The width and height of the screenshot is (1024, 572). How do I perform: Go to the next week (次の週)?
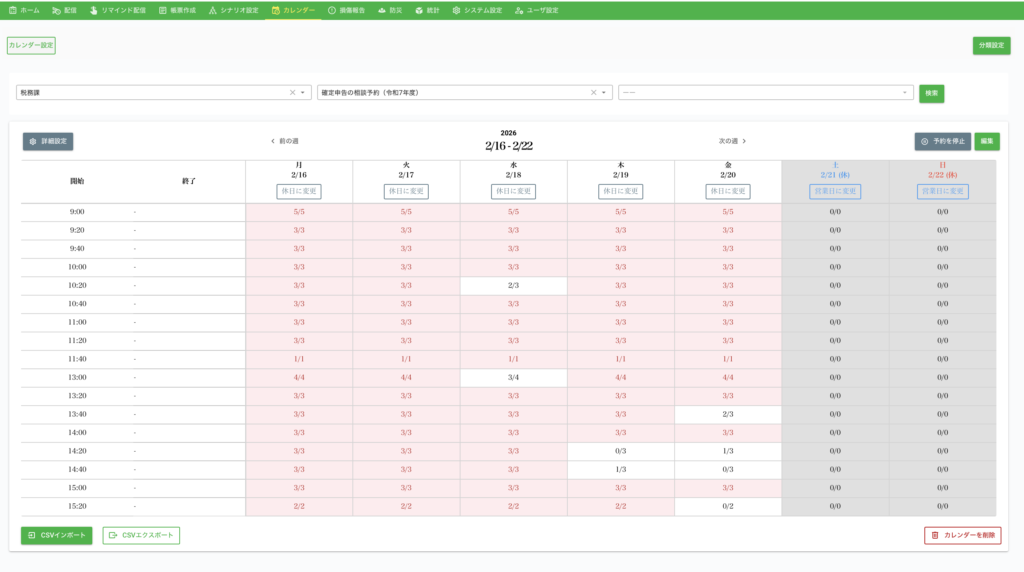point(732,141)
